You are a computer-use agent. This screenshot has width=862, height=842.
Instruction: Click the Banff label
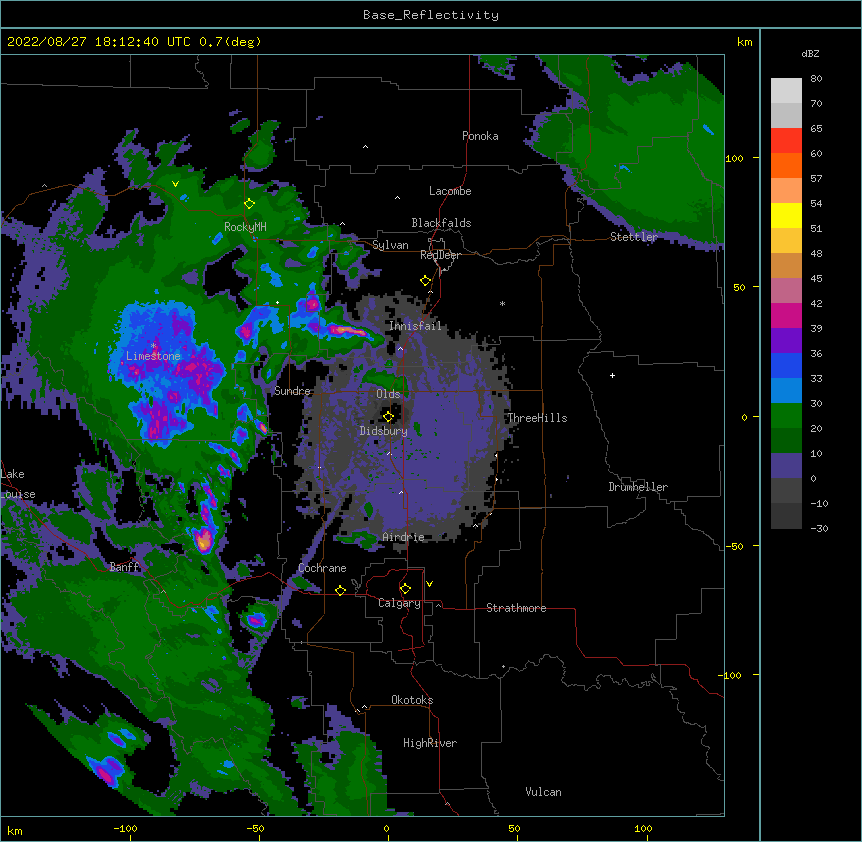pyautogui.click(x=124, y=567)
